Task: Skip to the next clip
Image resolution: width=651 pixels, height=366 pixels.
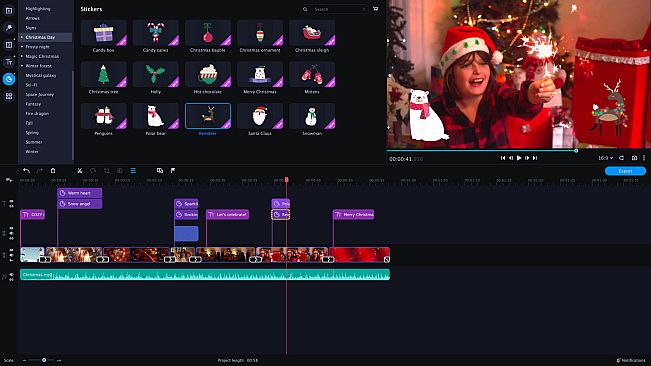Action: 535,158
